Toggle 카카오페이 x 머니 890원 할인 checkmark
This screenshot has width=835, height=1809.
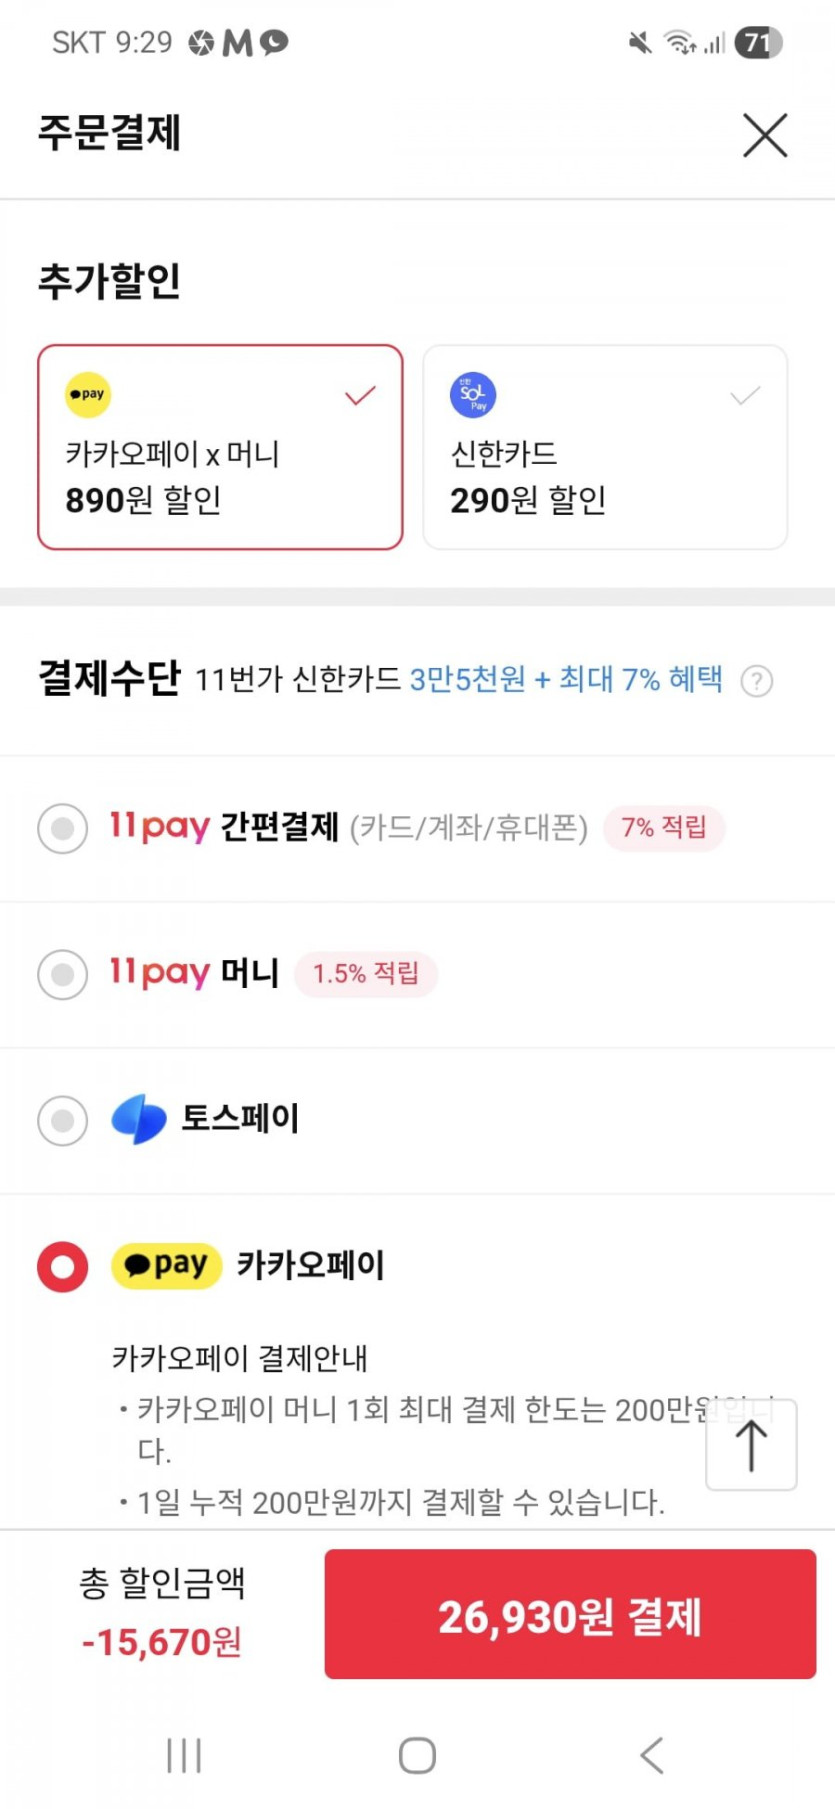[360, 396]
